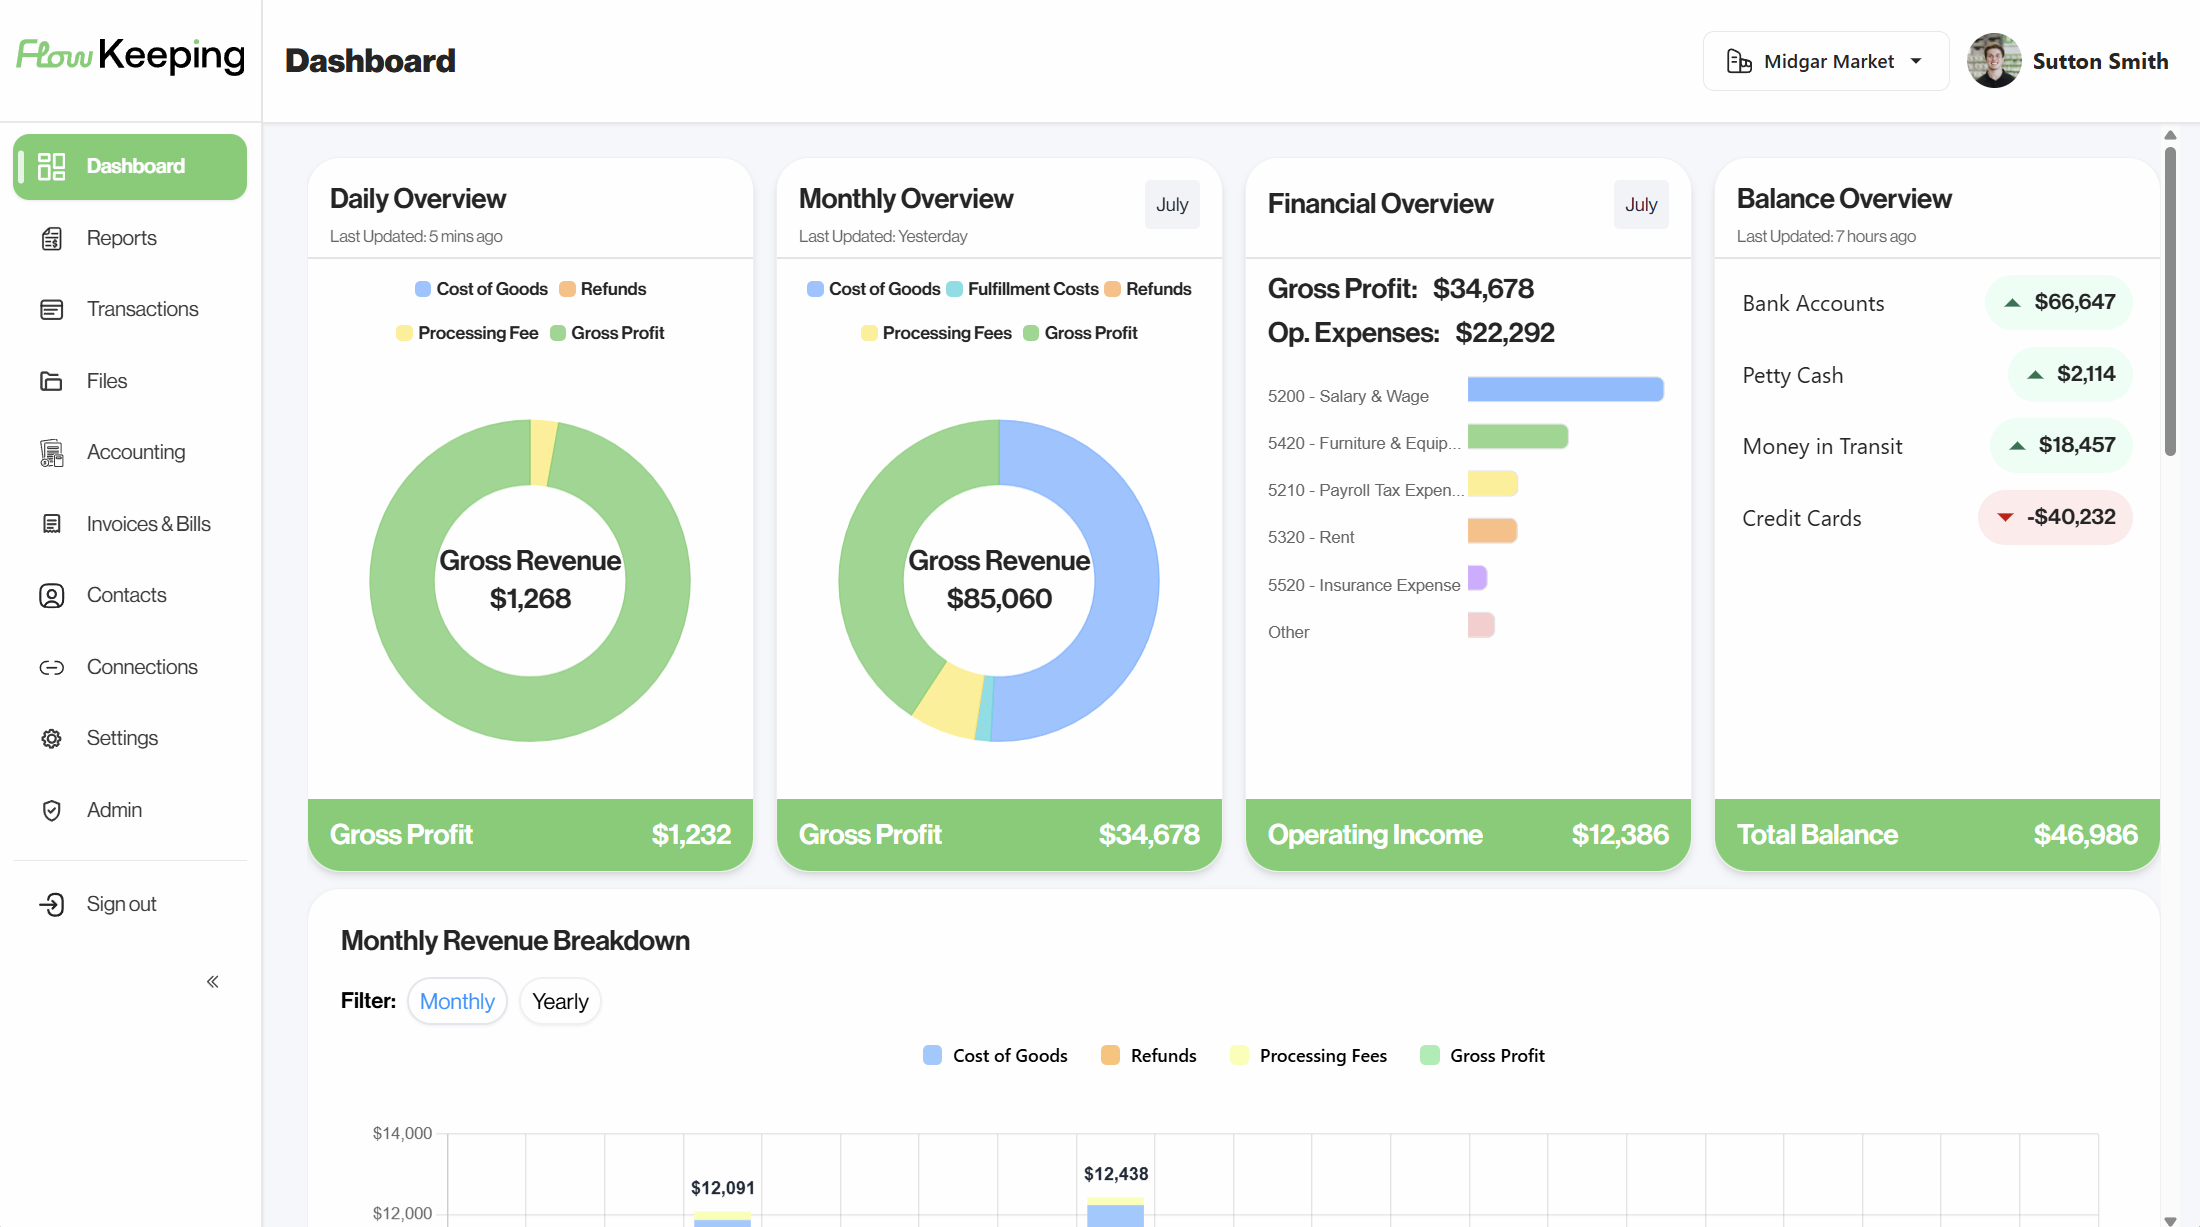This screenshot has width=2200, height=1227.
Task: Navigate to Invoices & Bills
Action: tap(130, 524)
